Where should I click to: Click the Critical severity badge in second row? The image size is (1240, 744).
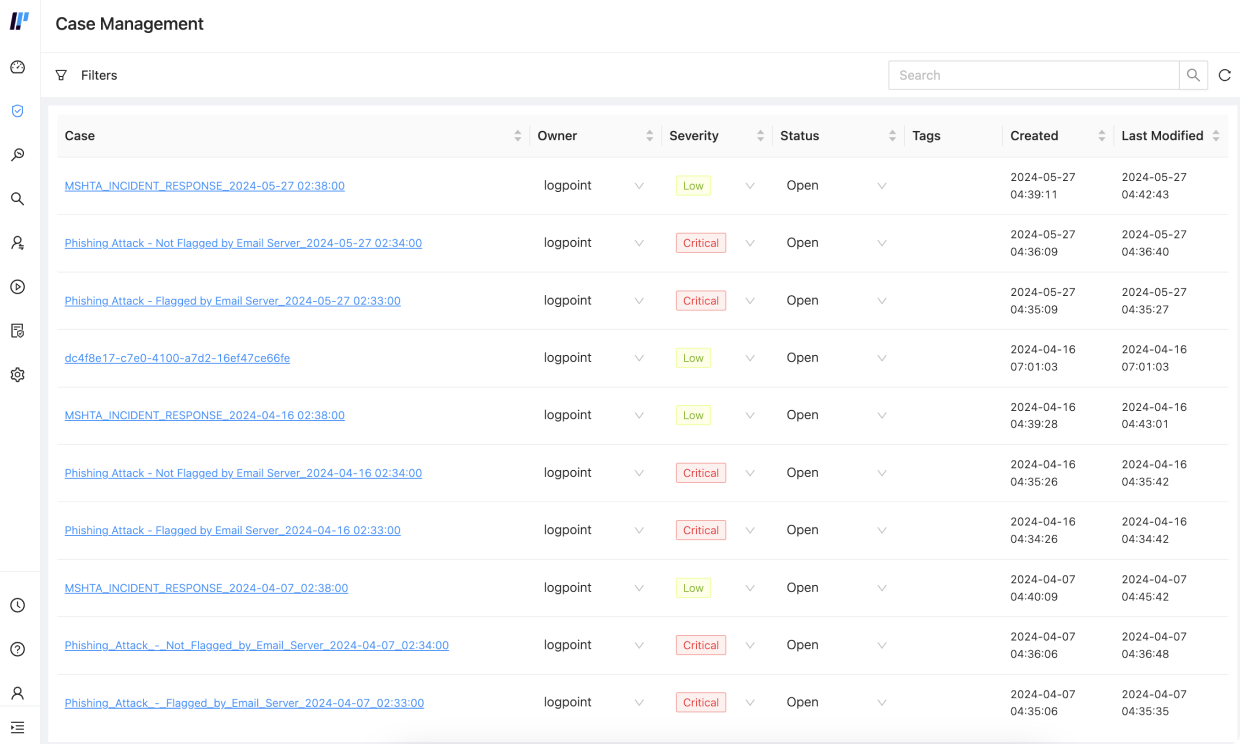(700, 243)
